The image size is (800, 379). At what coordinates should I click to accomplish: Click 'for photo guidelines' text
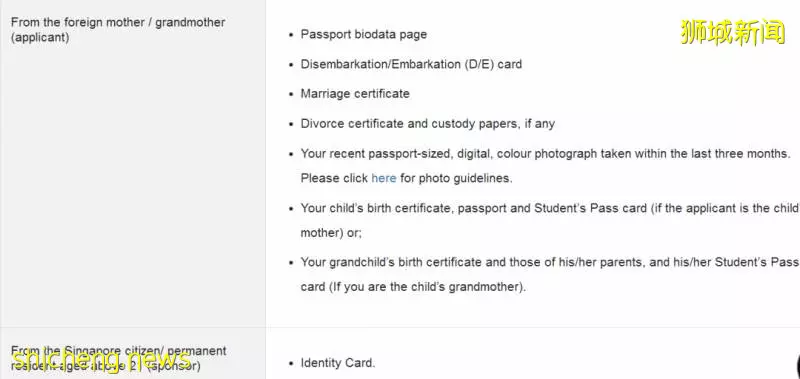pos(456,179)
